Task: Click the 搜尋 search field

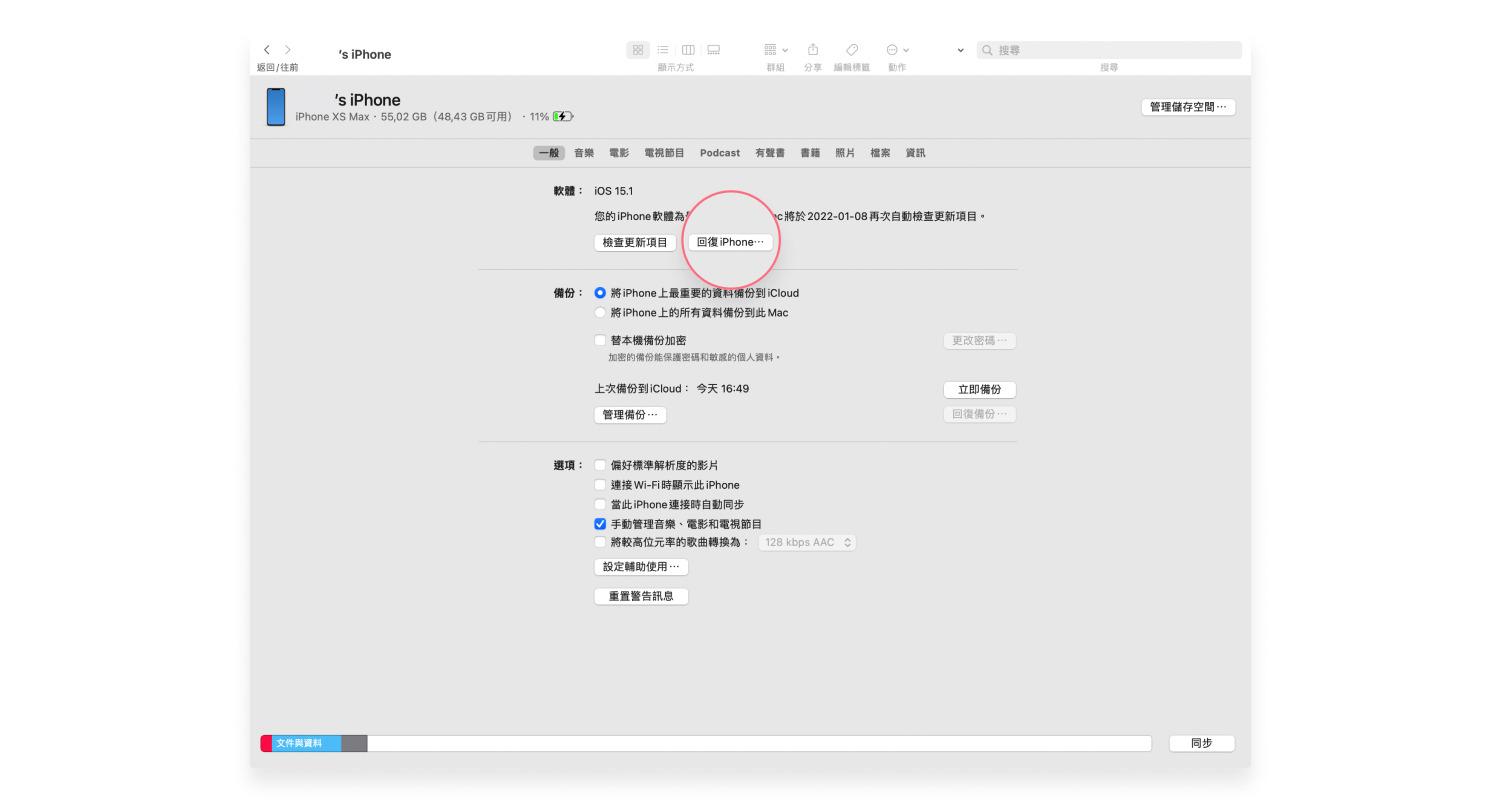Action: point(1110,50)
